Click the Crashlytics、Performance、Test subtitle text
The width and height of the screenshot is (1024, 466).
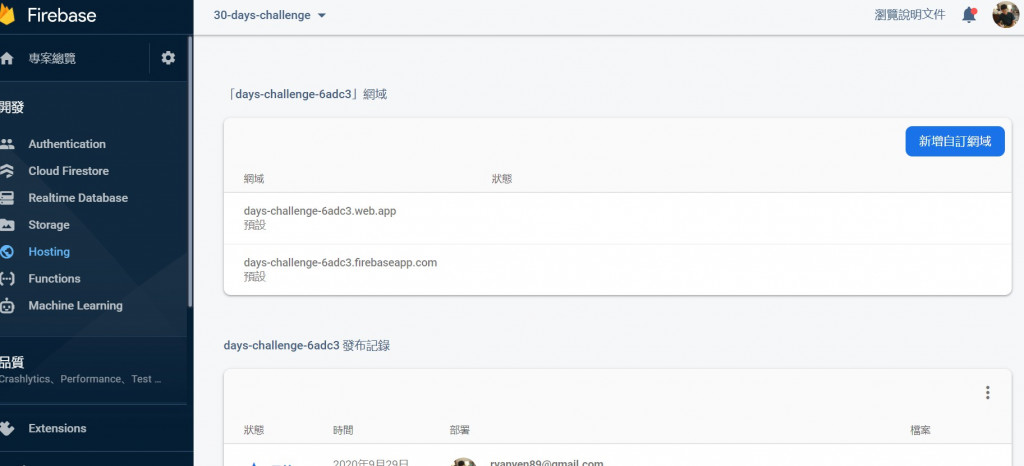tap(80, 379)
